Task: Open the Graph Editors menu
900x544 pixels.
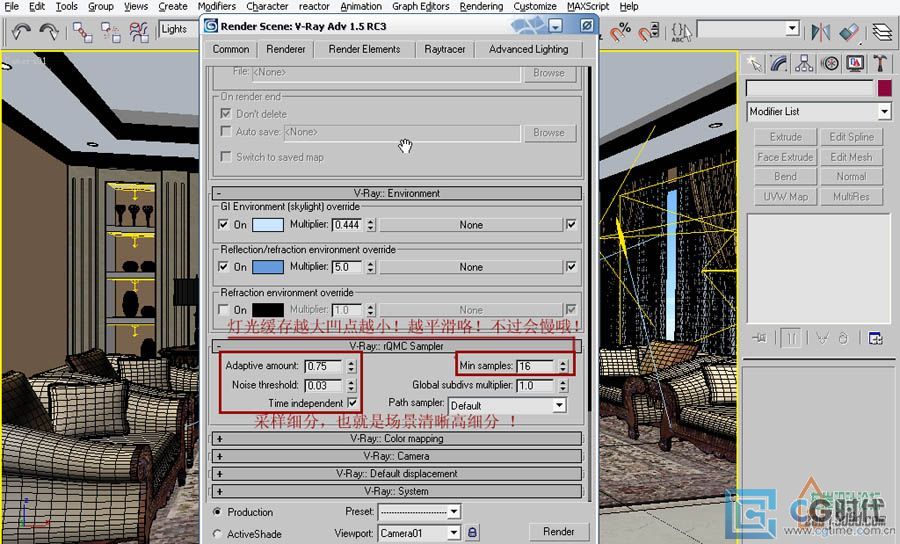Action: coord(421,6)
